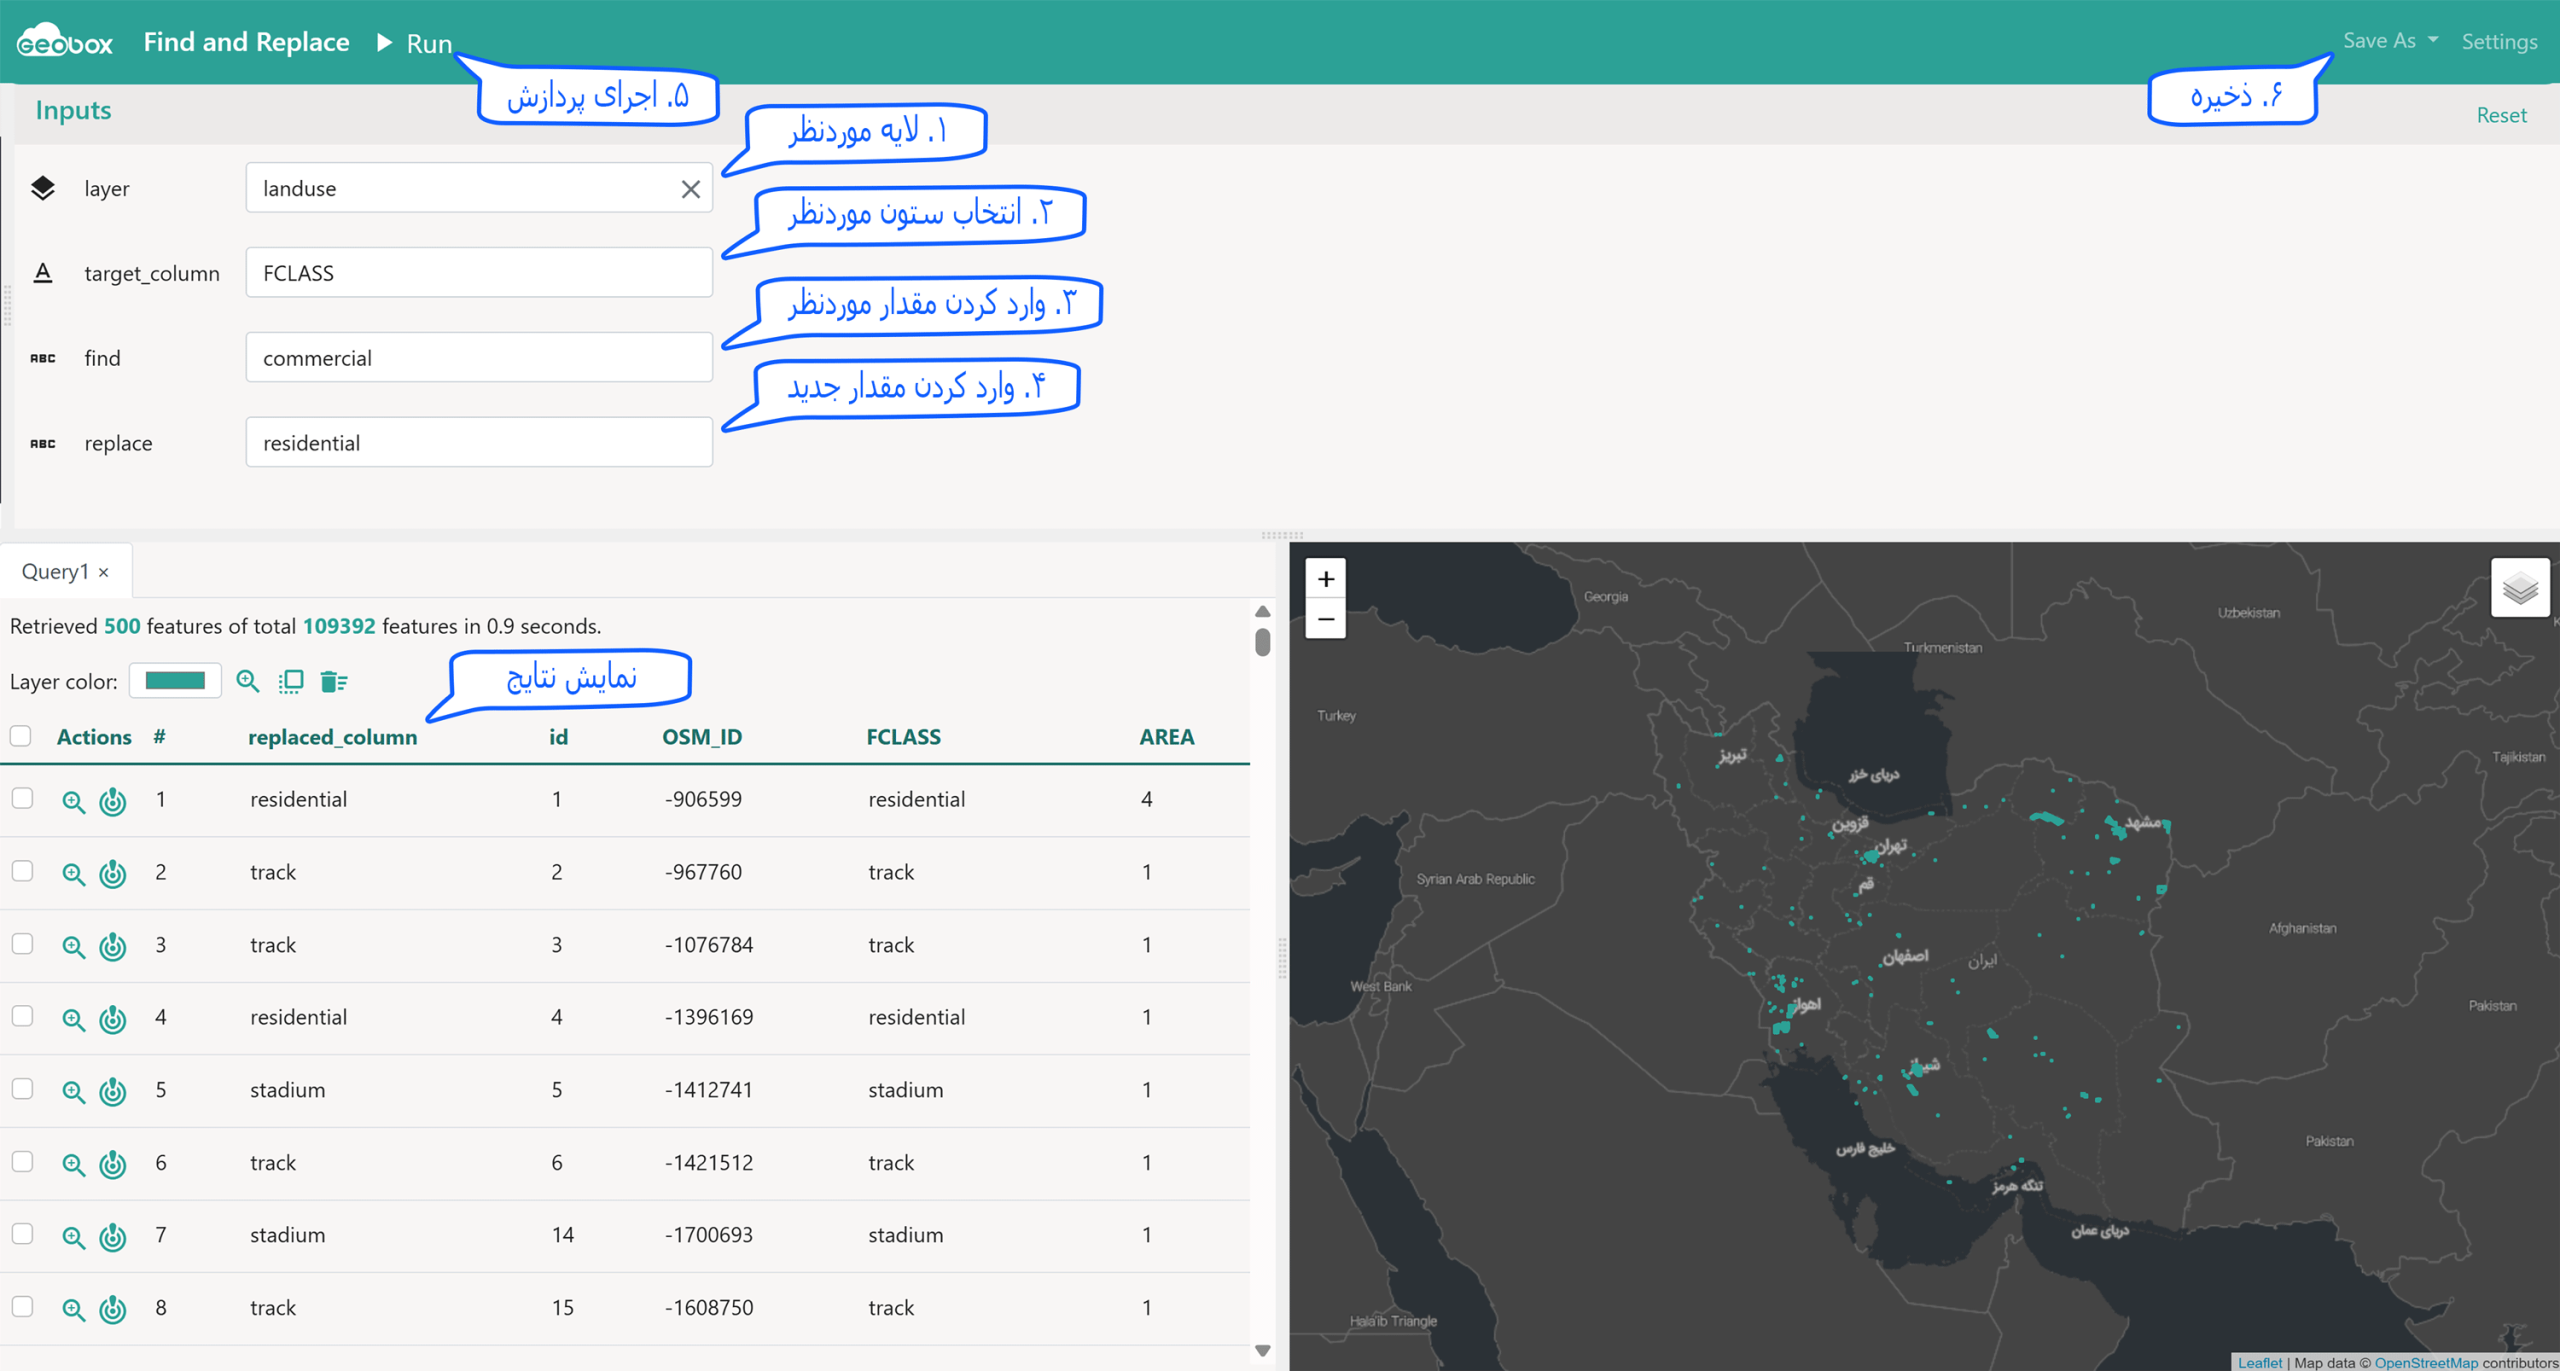Clear the landuse layer selection
Viewport: 2560px width, 1371px height.
pos(690,189)
